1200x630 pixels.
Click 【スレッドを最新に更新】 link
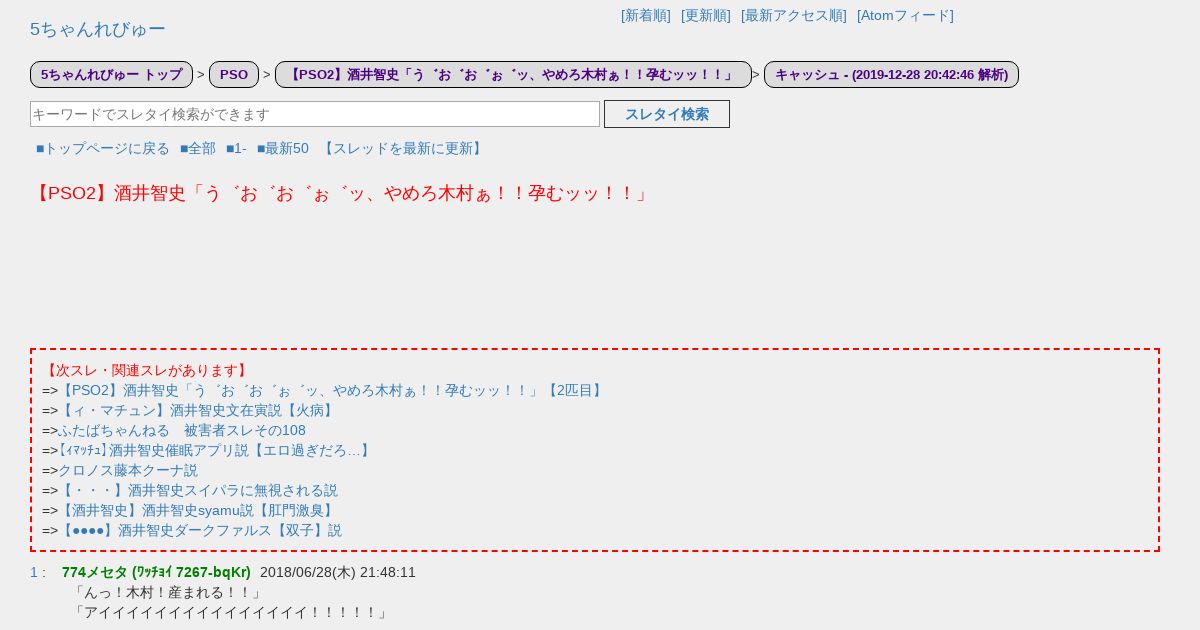[x=403, y=148]
